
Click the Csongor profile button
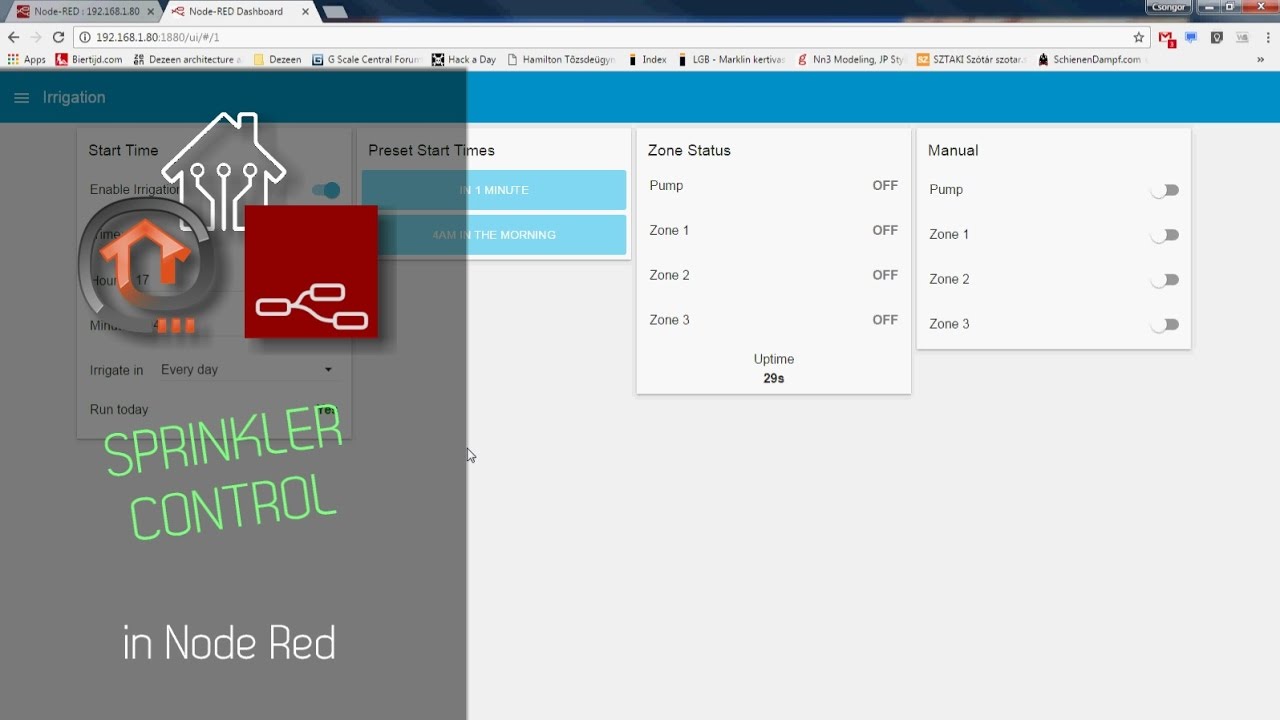point(1168,7)
